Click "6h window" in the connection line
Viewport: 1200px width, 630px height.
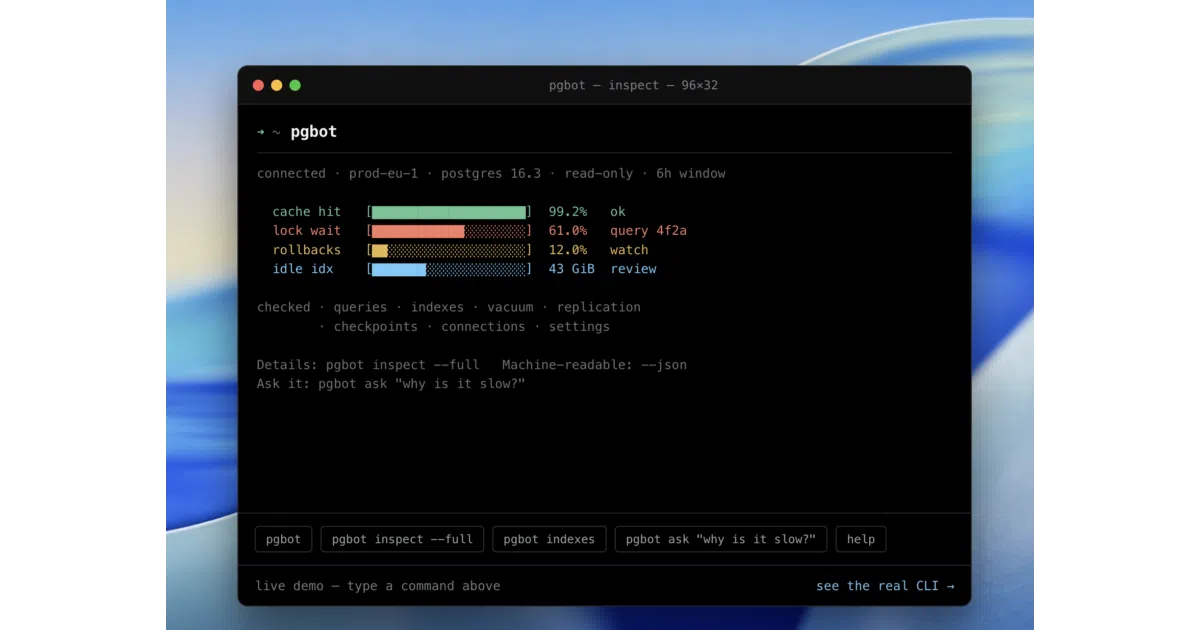point(691,174)
